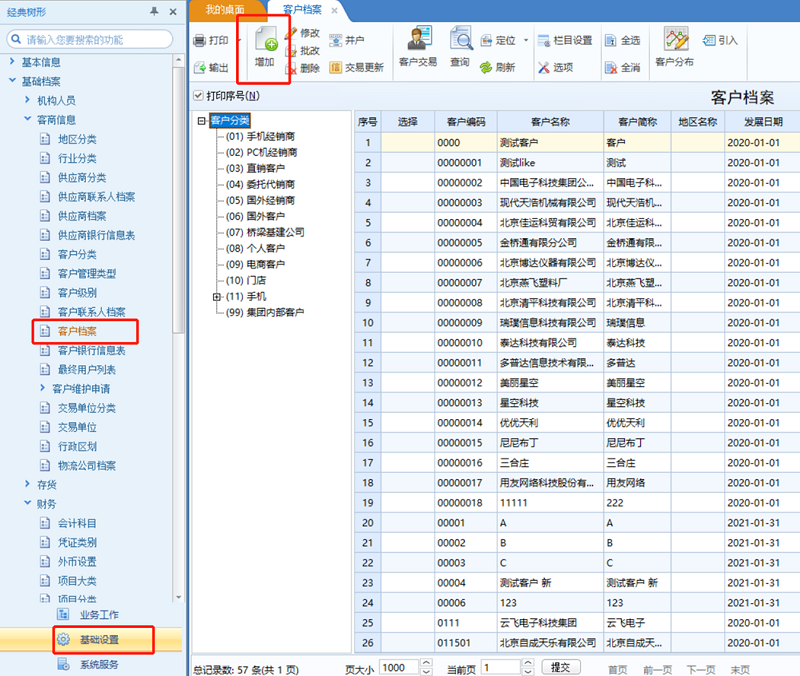Collapse the 客商信息 tree group
The image size is (800, 676).
pyautogui.click(x=28, y=119)
